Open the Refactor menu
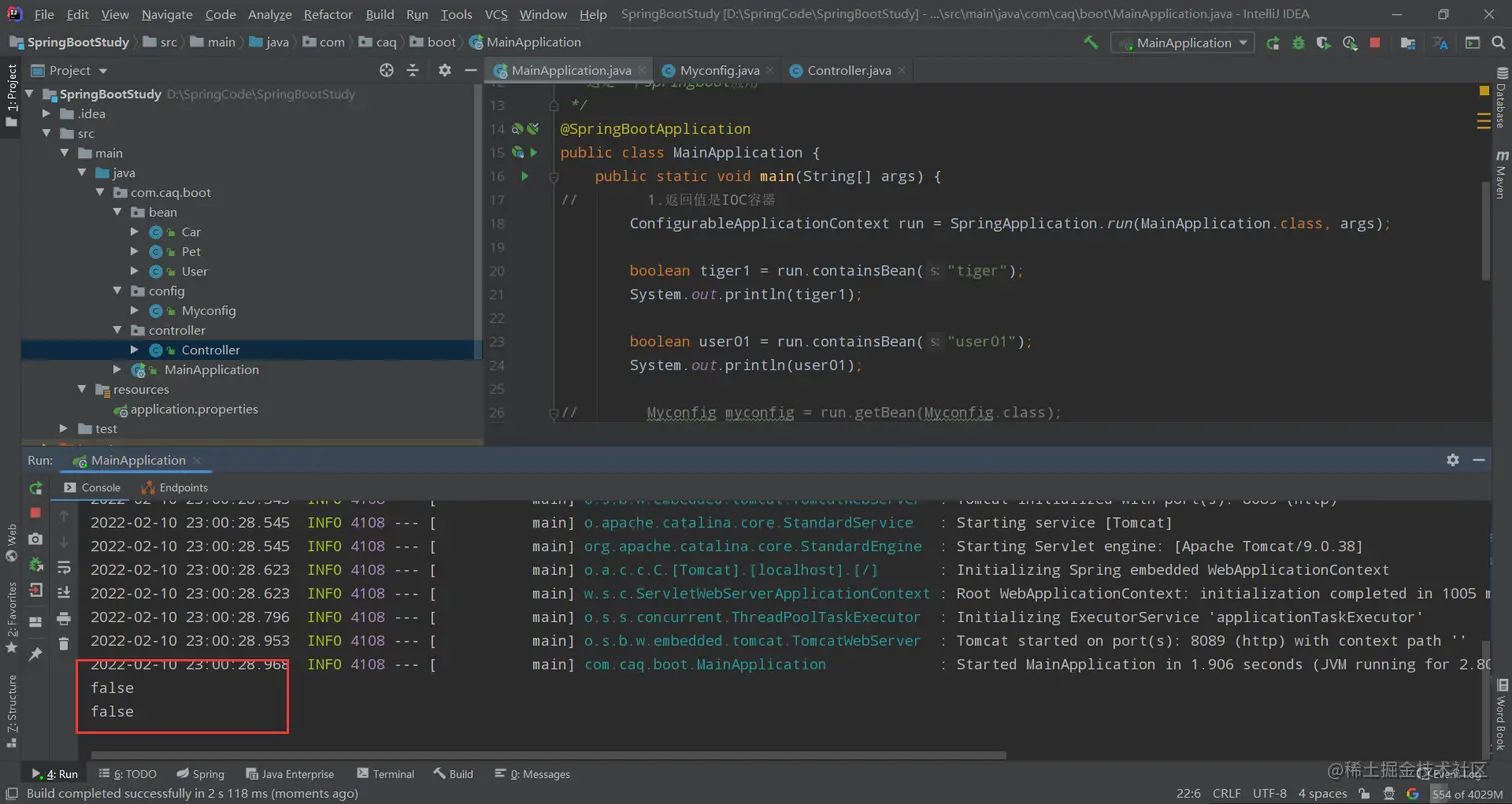 point(328,15)
